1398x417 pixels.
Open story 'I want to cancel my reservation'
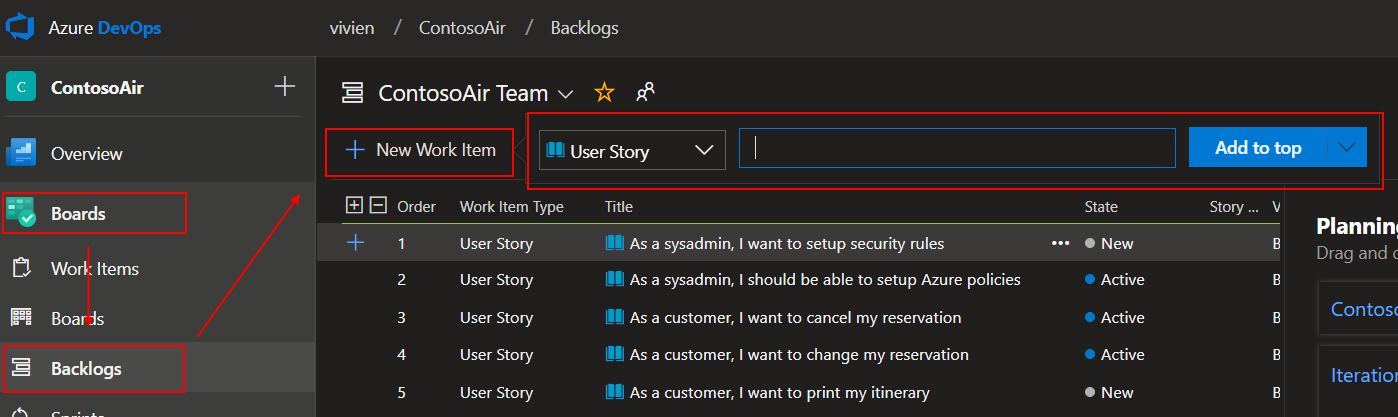(x=796, y=317)
